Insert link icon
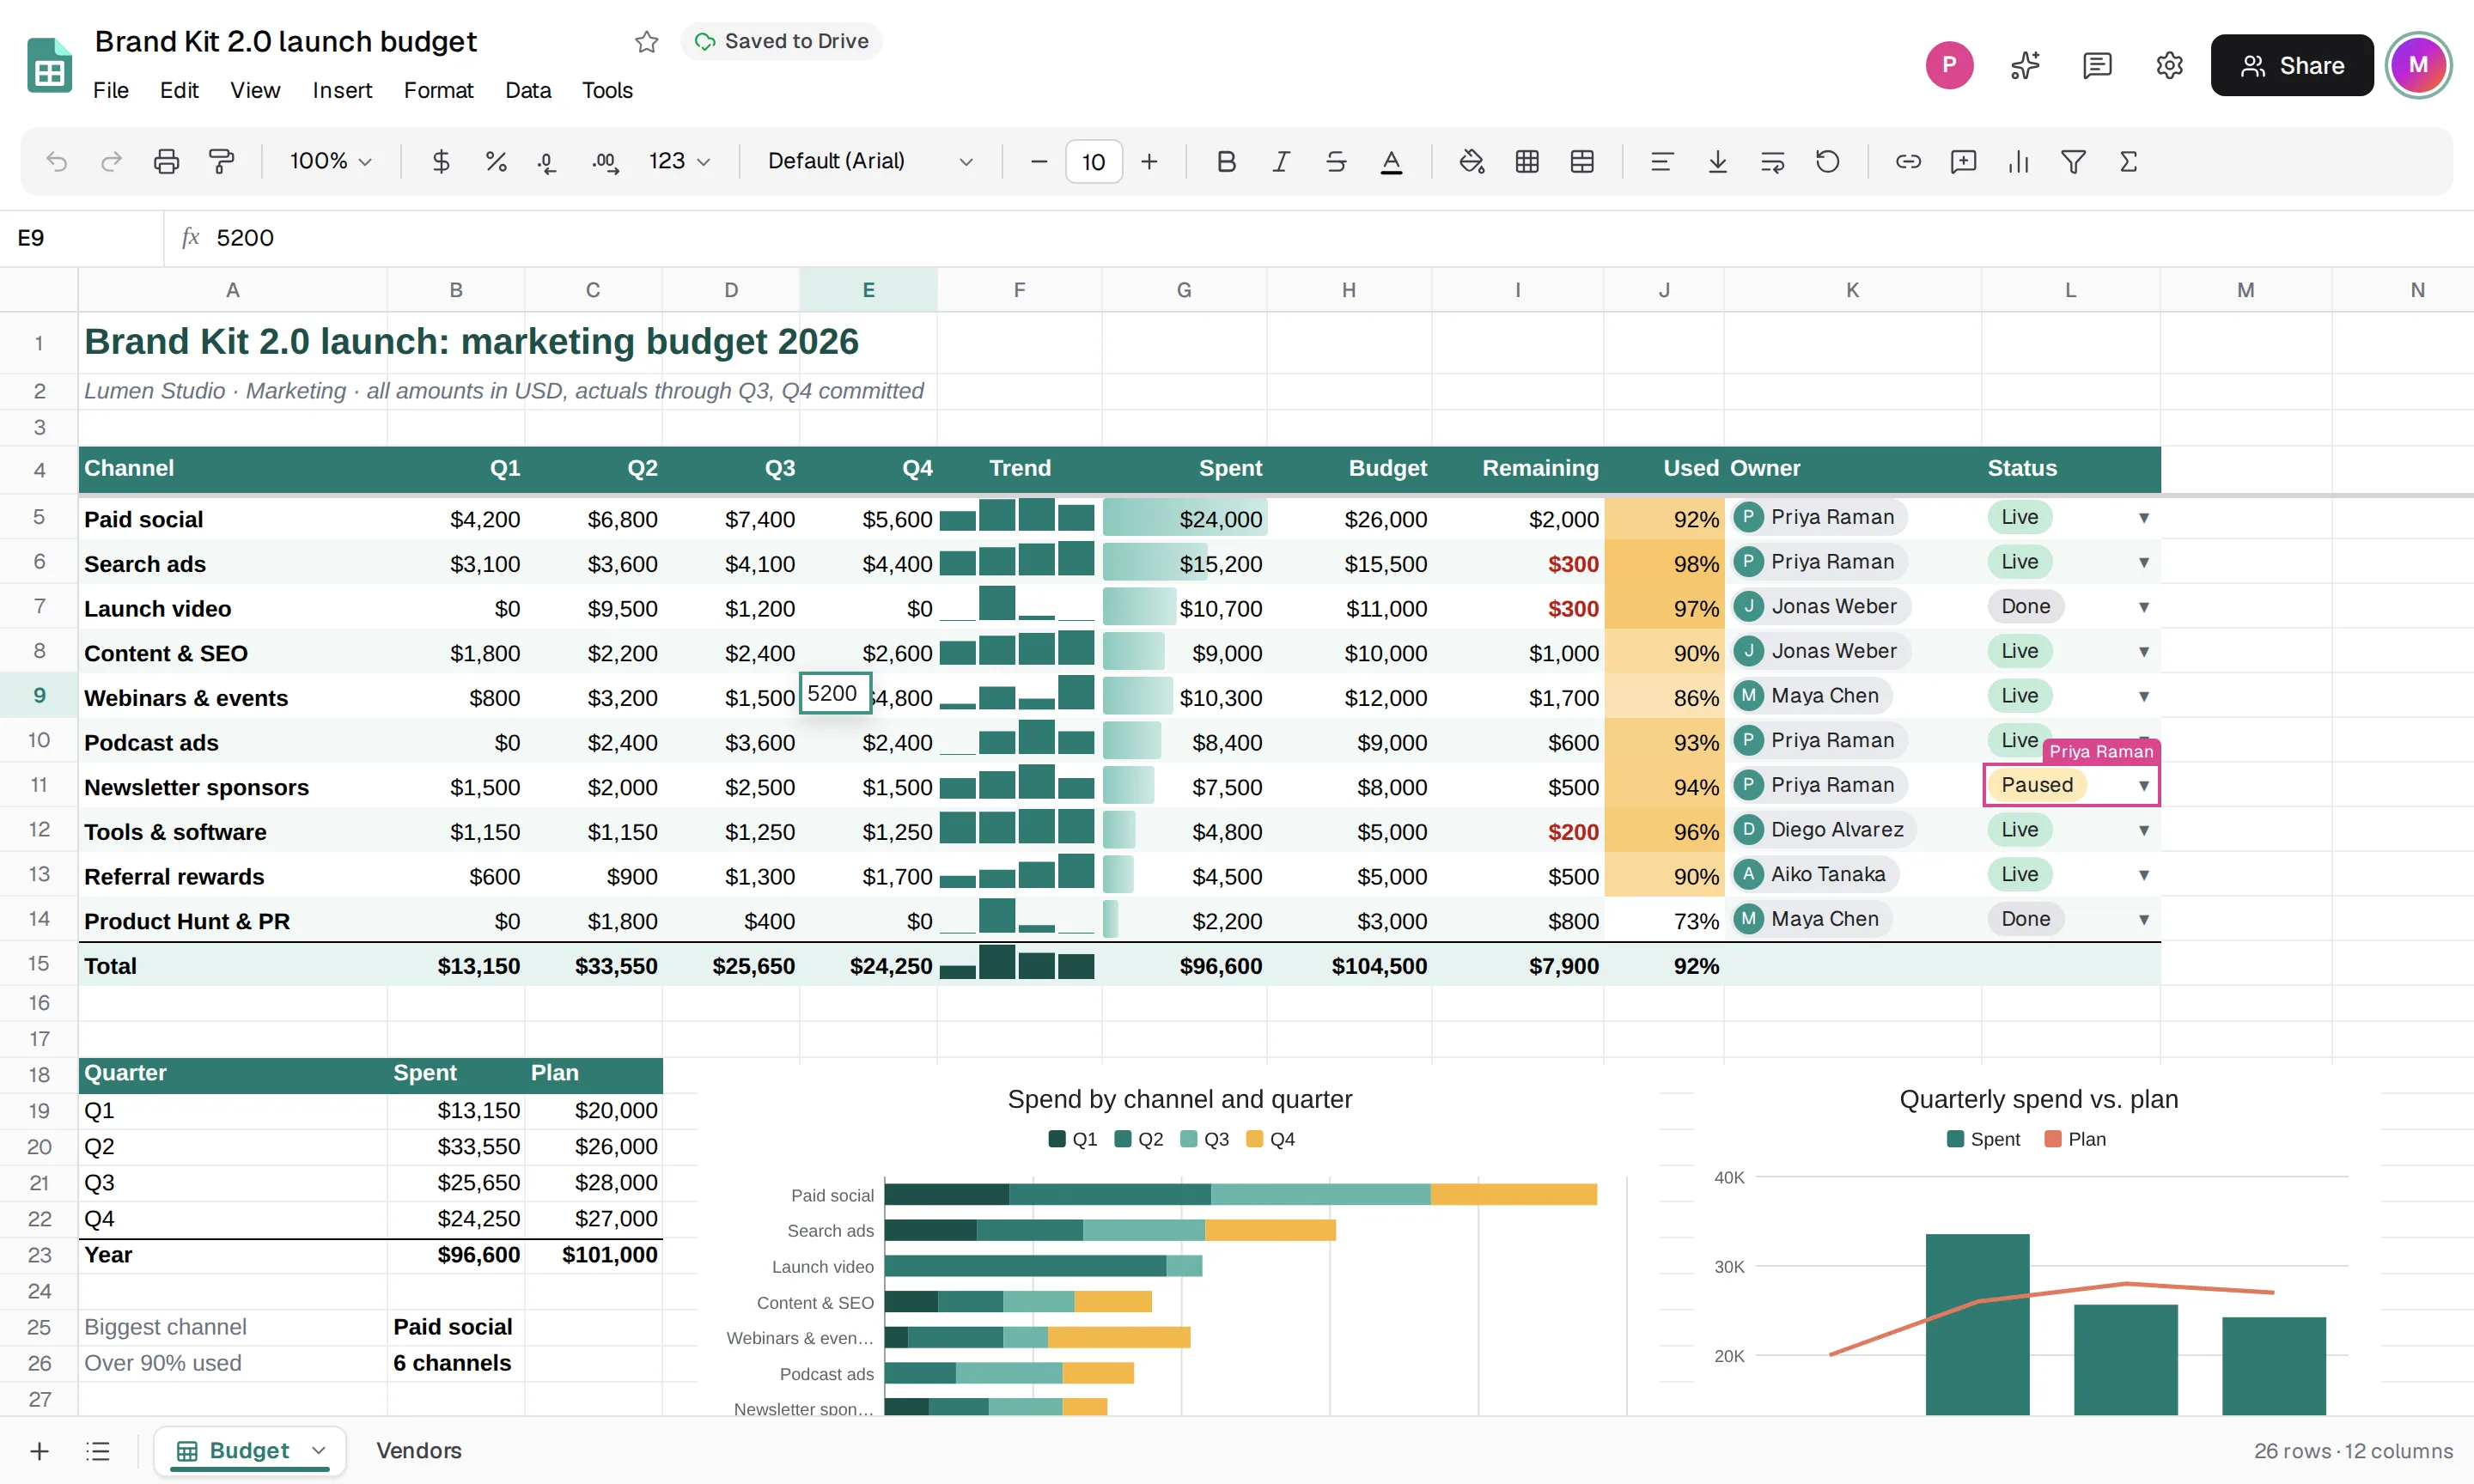This screenshot has width=2474, height=1484. pos(1908,161)
